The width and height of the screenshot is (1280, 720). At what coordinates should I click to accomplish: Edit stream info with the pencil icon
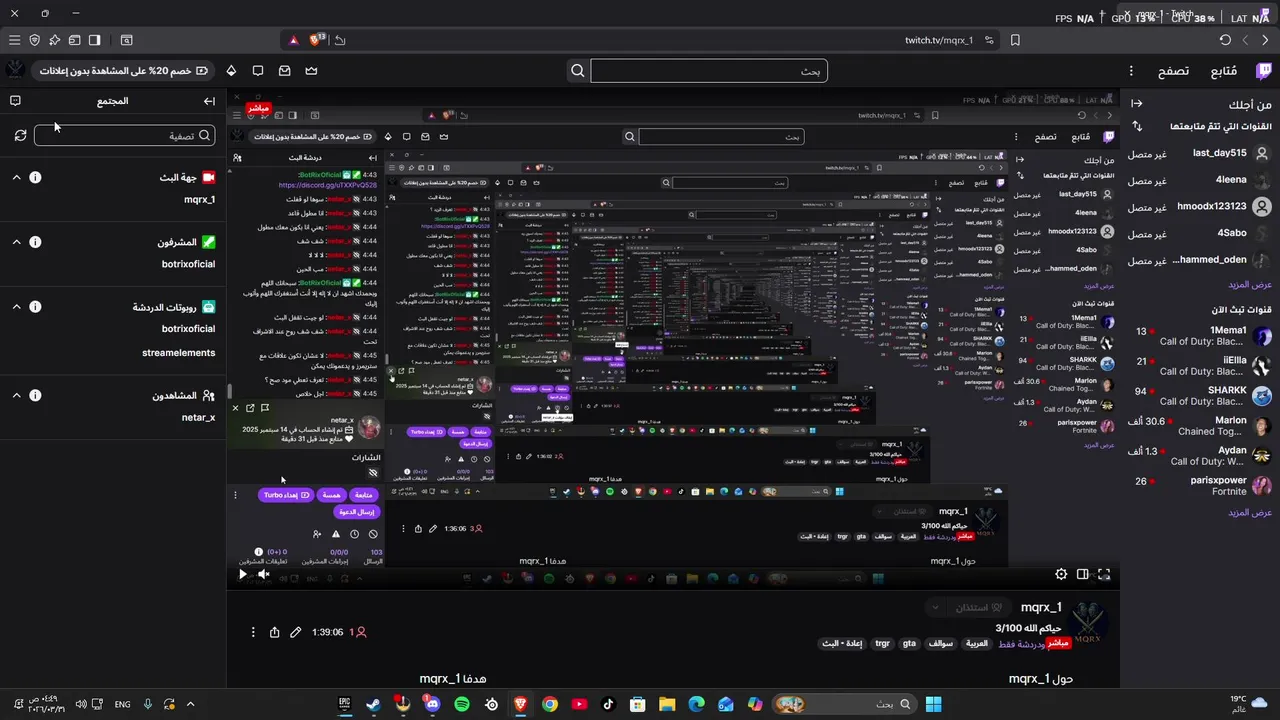[296, 632]
